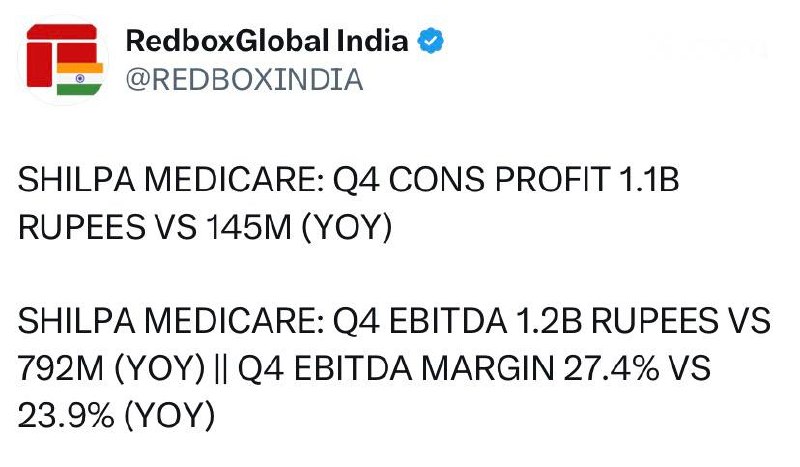Click the double-pipe separator in tweet
The height and width of the screenshot is (467, 800).
click(x=221, y=368)
